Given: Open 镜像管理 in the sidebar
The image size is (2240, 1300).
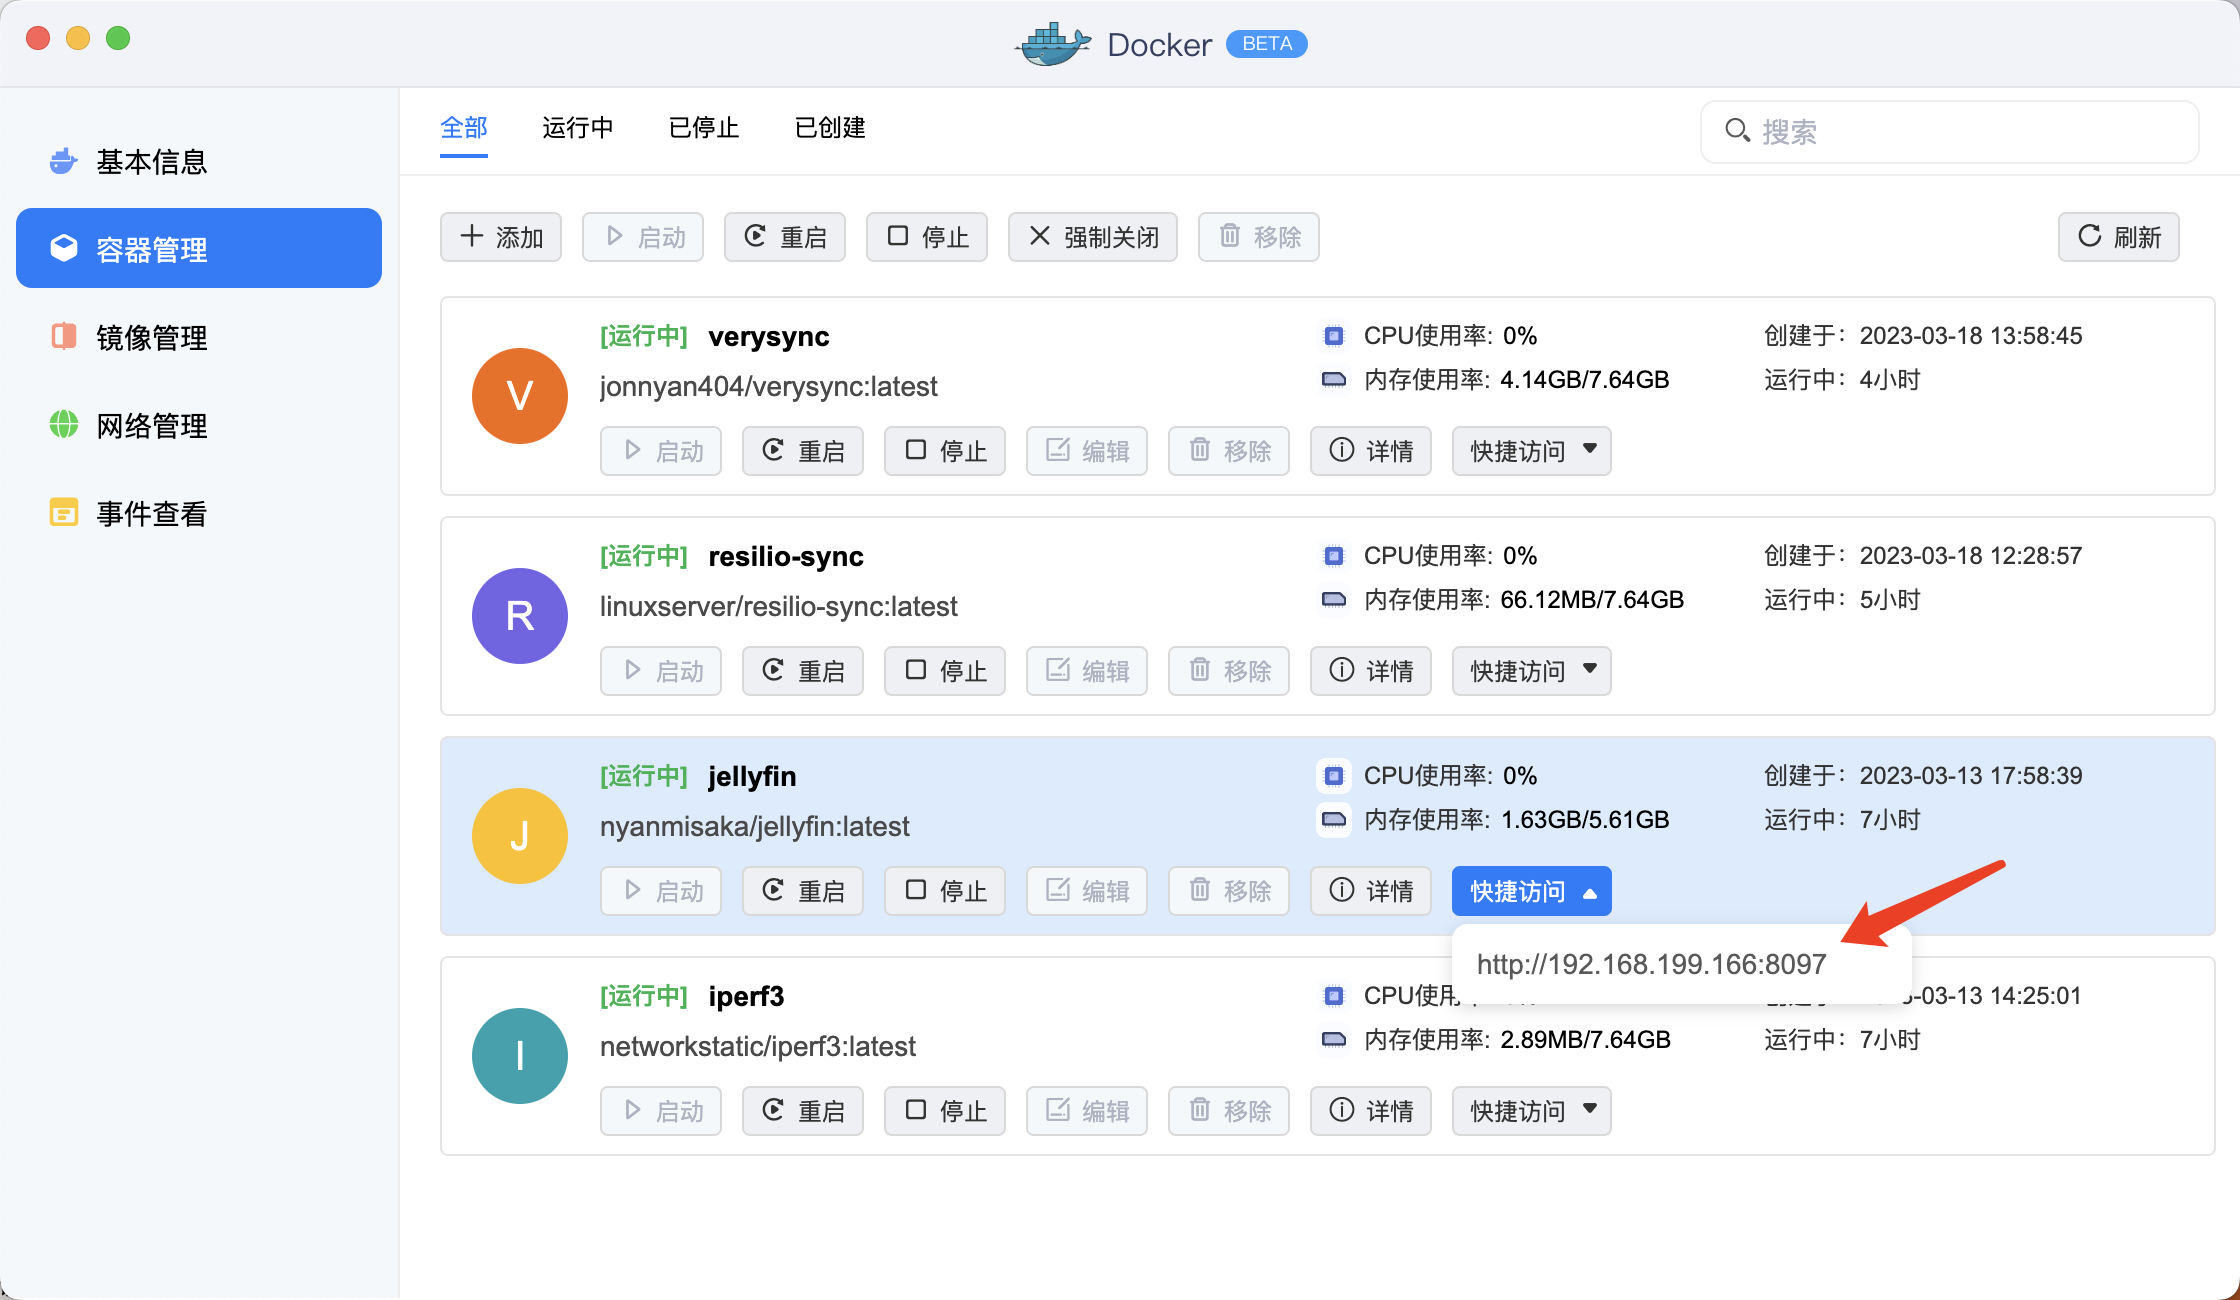Looking at the screenshot, I should pyautogui.click(x=198, y=337).
